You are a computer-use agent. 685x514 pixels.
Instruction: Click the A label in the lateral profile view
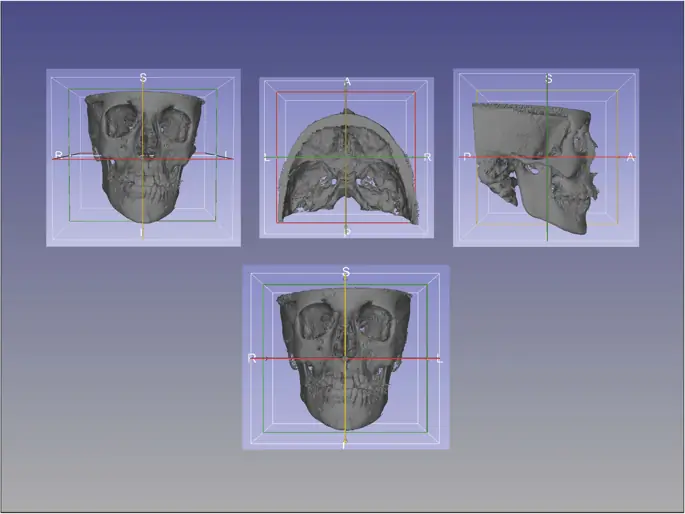(630, 157)
